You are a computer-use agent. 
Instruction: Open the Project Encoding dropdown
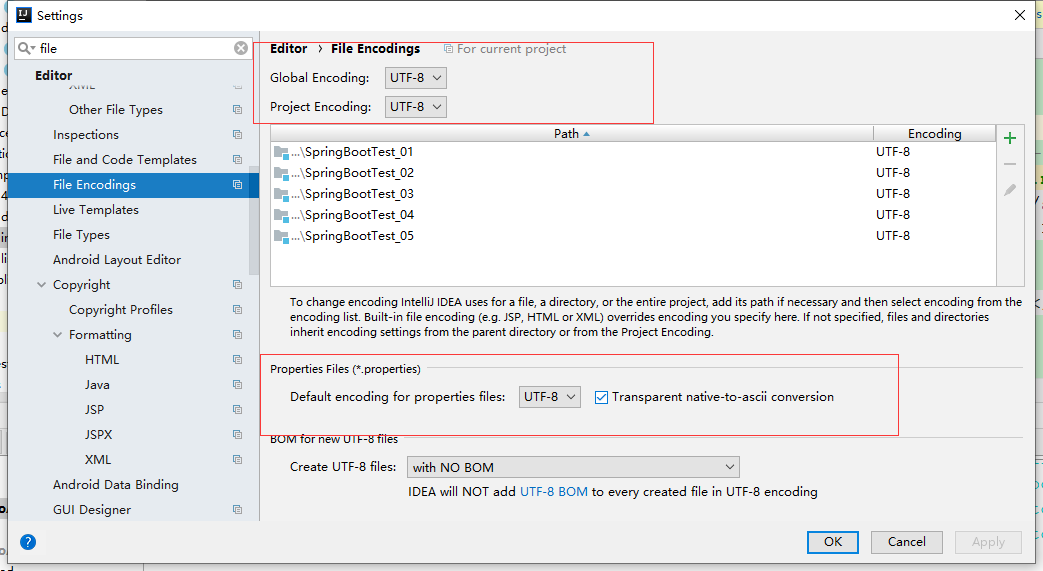[x=416, y=106]
